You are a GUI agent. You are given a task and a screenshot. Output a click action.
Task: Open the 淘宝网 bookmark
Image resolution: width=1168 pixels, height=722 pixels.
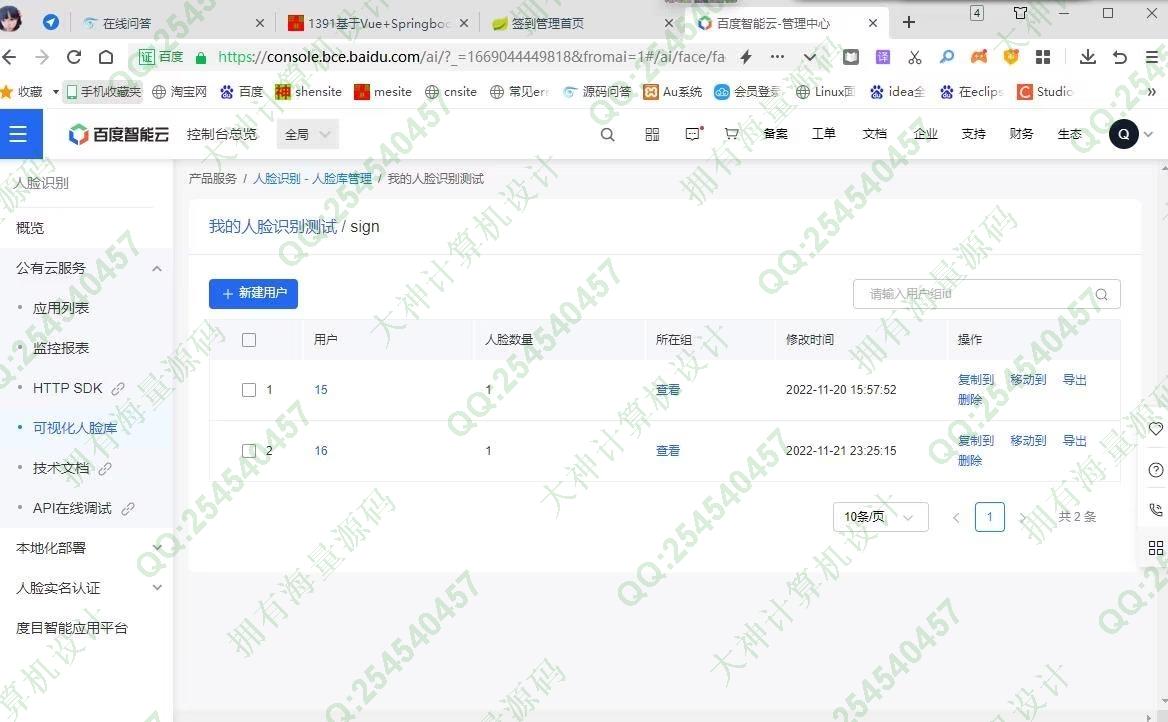[180, 92]
